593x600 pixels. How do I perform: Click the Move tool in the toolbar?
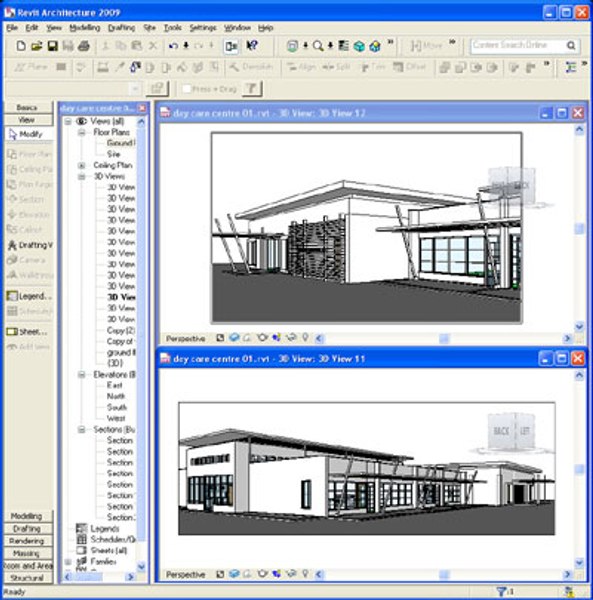pyautogui.click(x=426, y=46)
